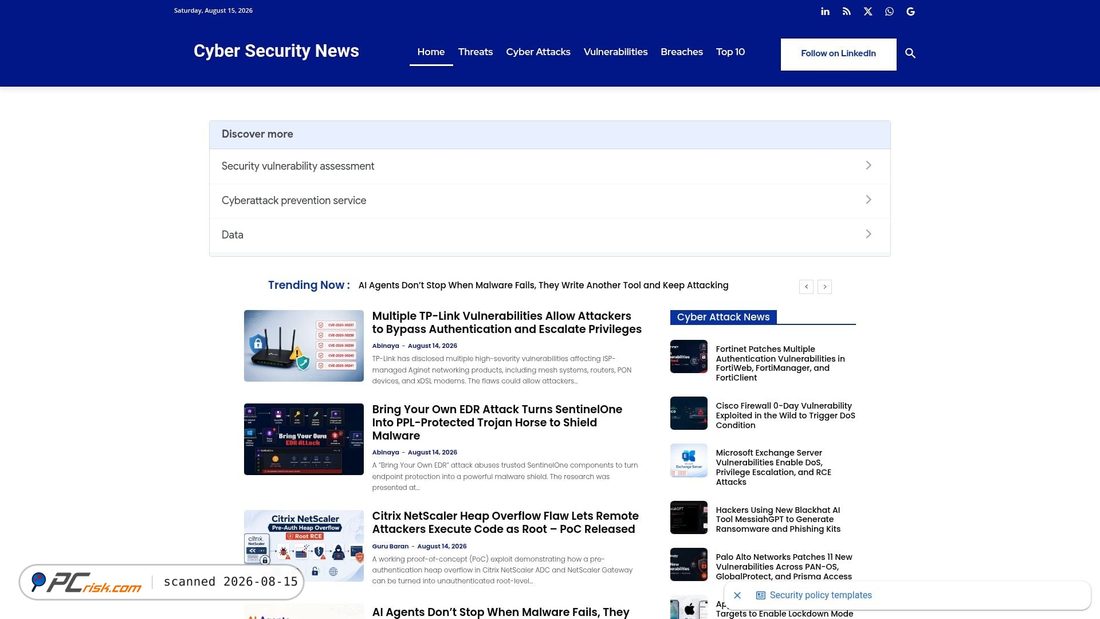Open Citrix NetScaler Heap Overflow headline
This screenshot has height=619, width=1100.
[x=505, y=523]
